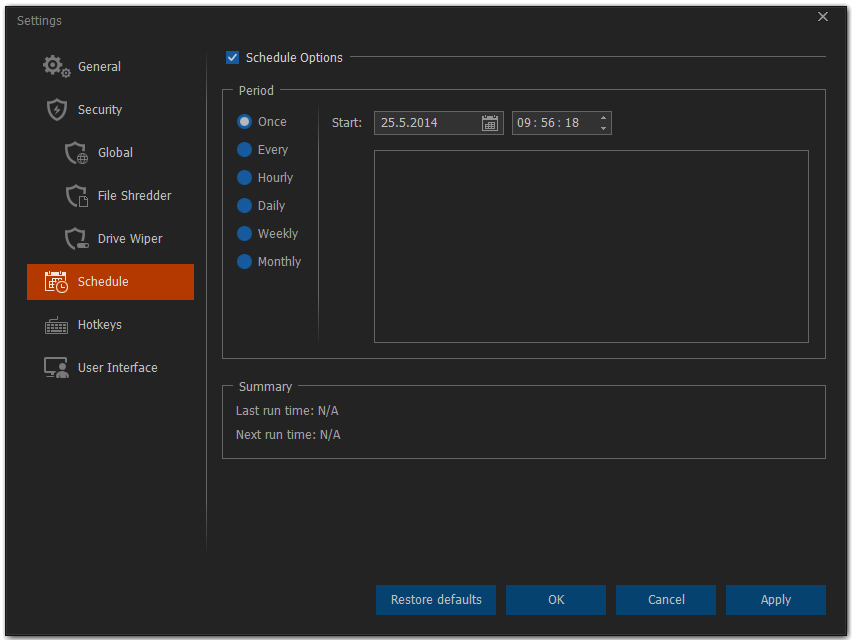
Task: Click the Restore defaults button
Action: click(x=436, y=600)
